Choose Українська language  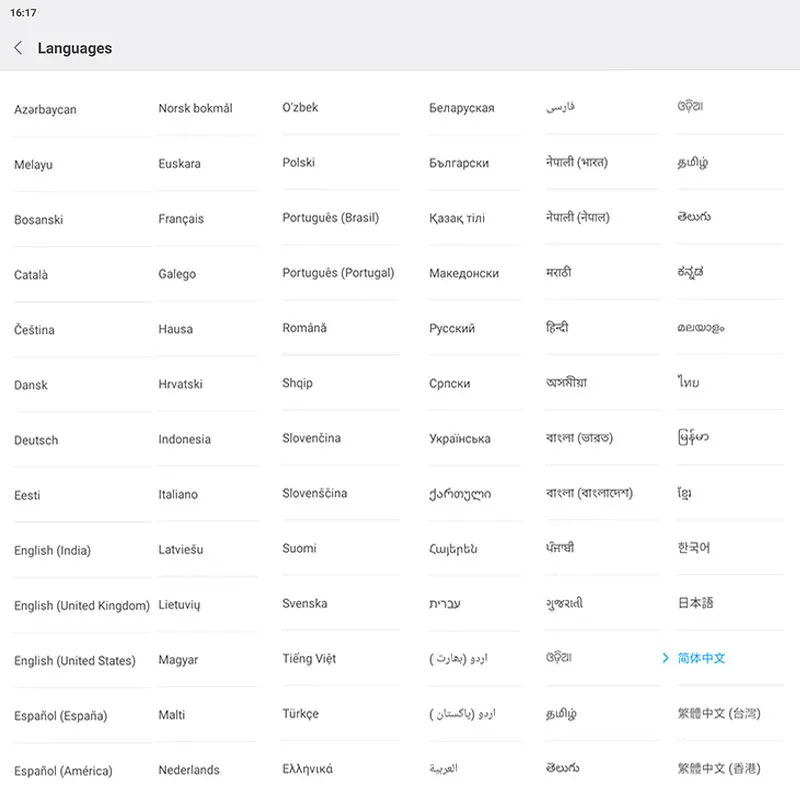click(460, 439)
